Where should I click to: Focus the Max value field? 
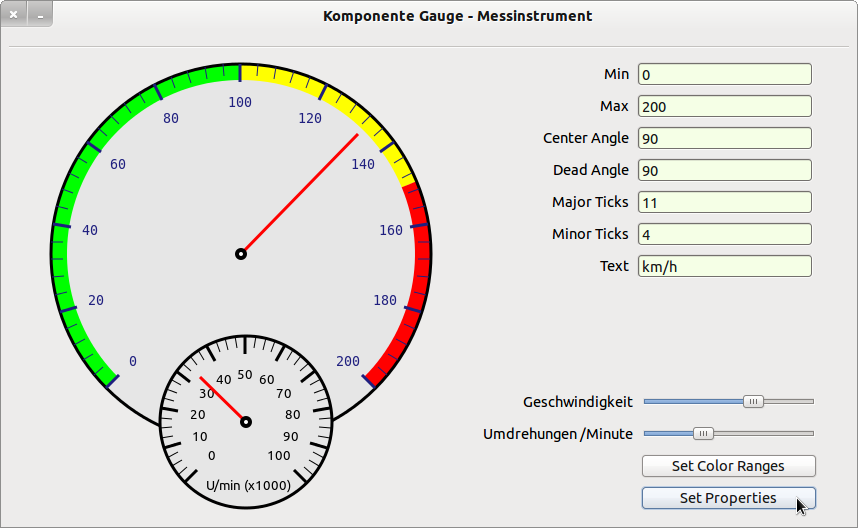tap(724, 106)
